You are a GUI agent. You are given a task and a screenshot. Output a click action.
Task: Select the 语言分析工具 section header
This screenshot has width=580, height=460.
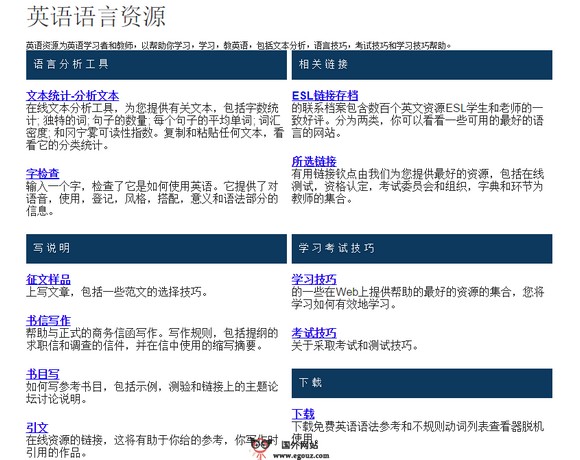click(x=156, y=65)
